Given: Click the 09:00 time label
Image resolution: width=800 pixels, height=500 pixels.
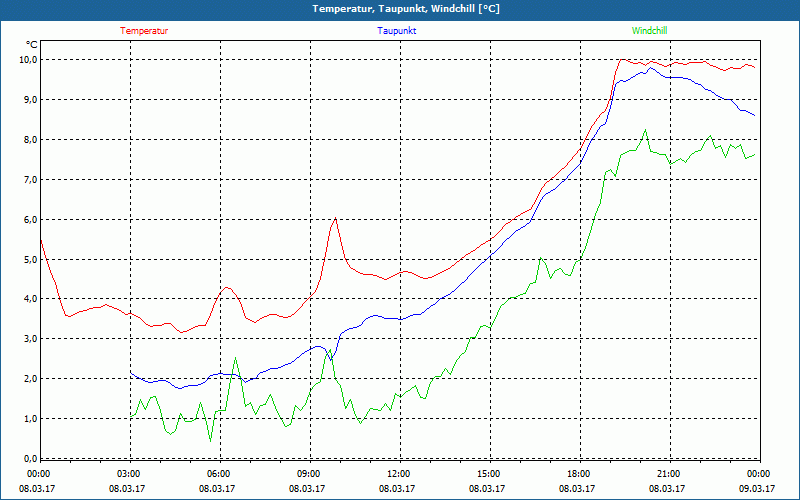Looking at the screenshot, I should (309, 474).
